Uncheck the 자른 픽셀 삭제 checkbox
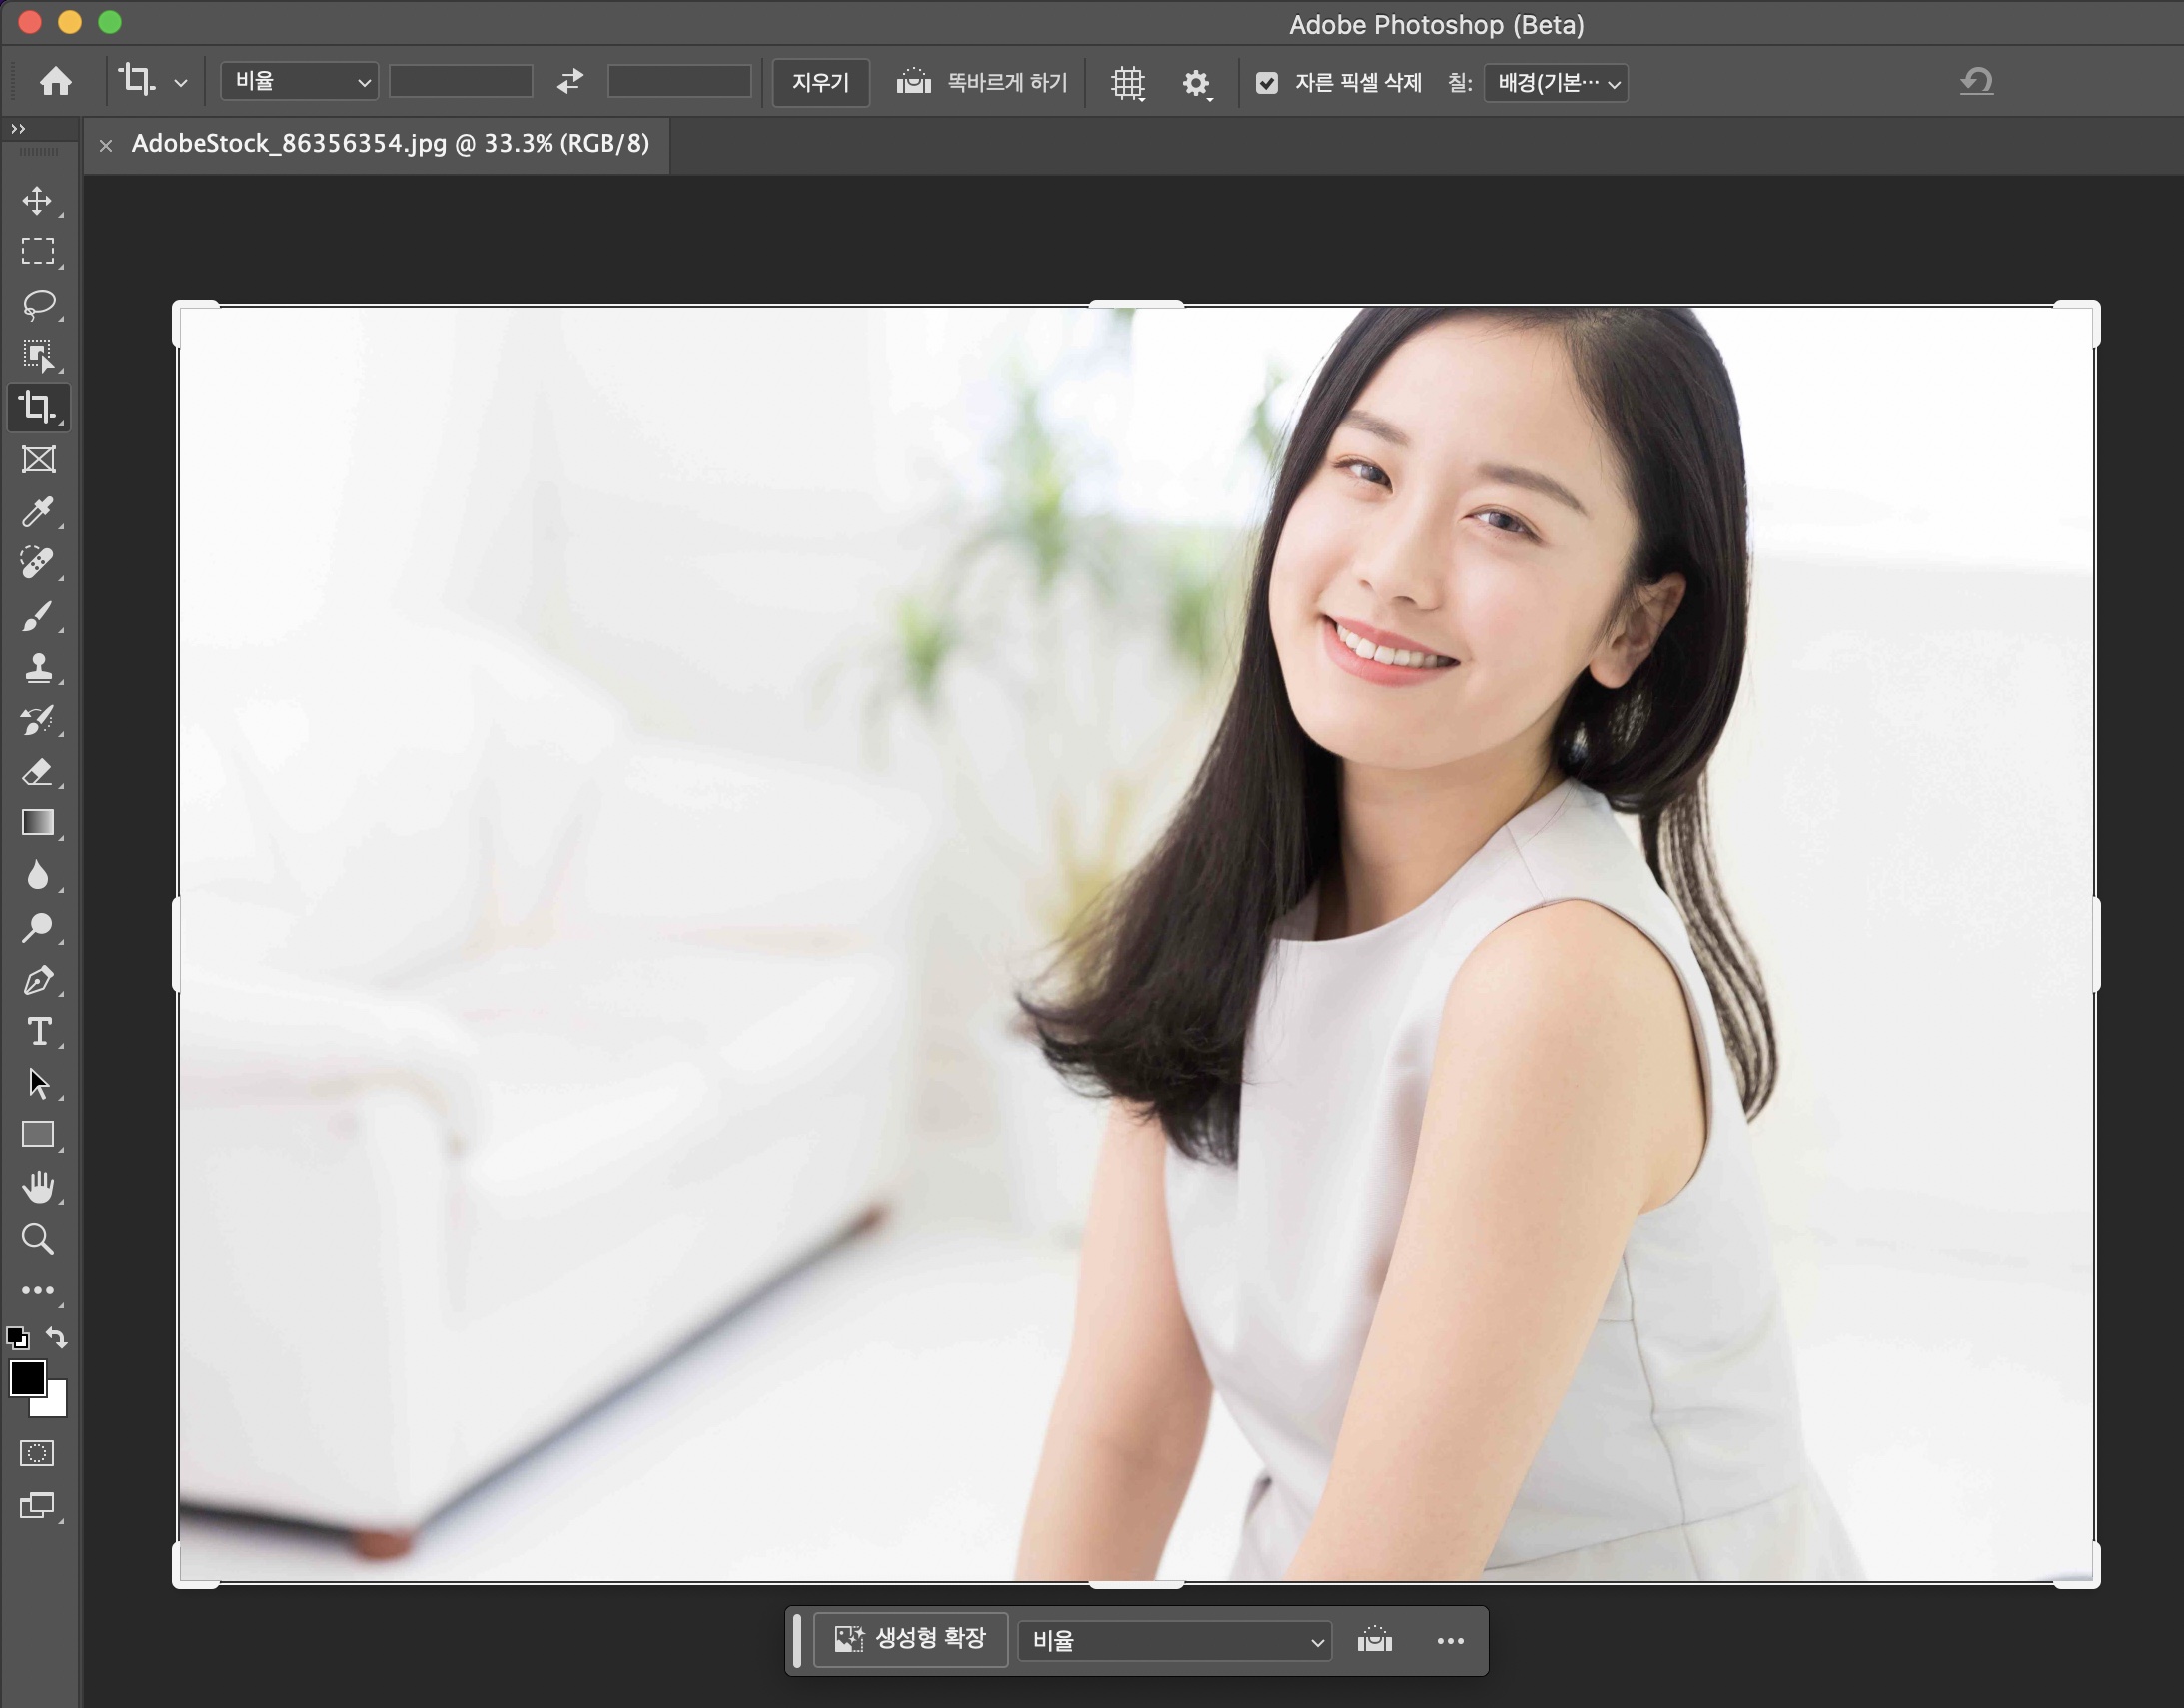 click(1266, 83)
